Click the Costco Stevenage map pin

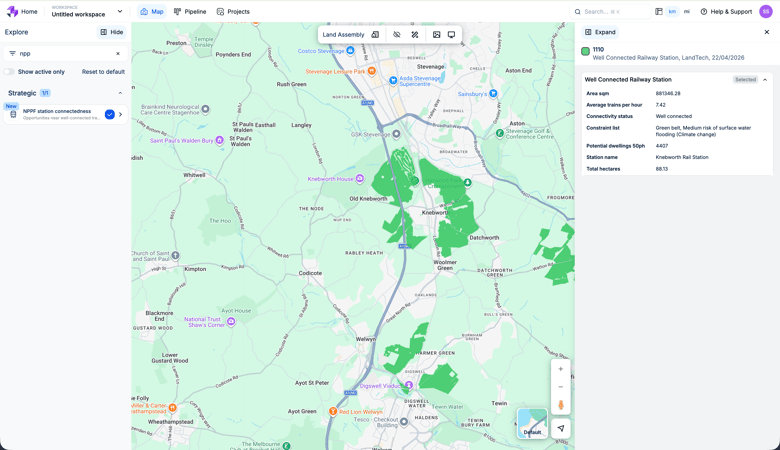pyautogui.click(x=350, y=50)
